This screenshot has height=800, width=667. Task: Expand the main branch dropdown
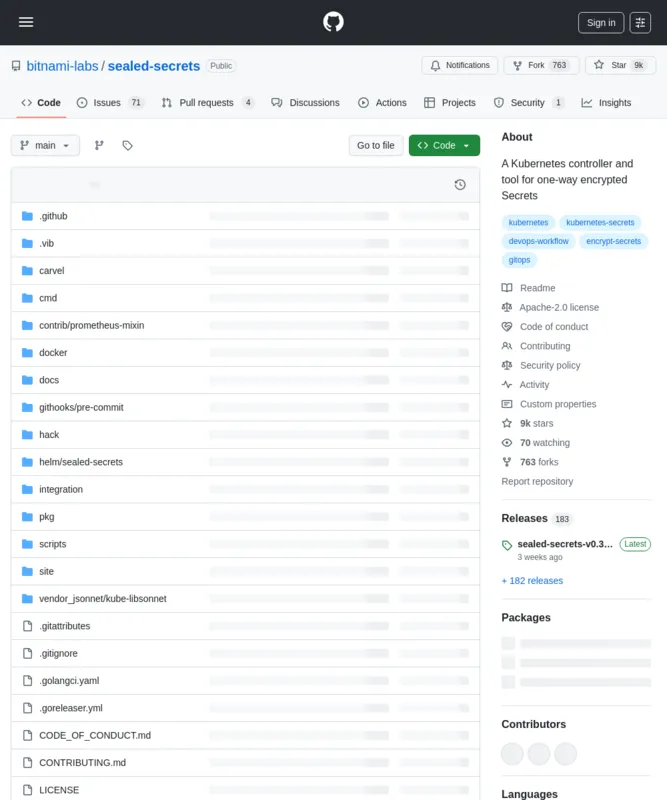(x=45, y=145)
